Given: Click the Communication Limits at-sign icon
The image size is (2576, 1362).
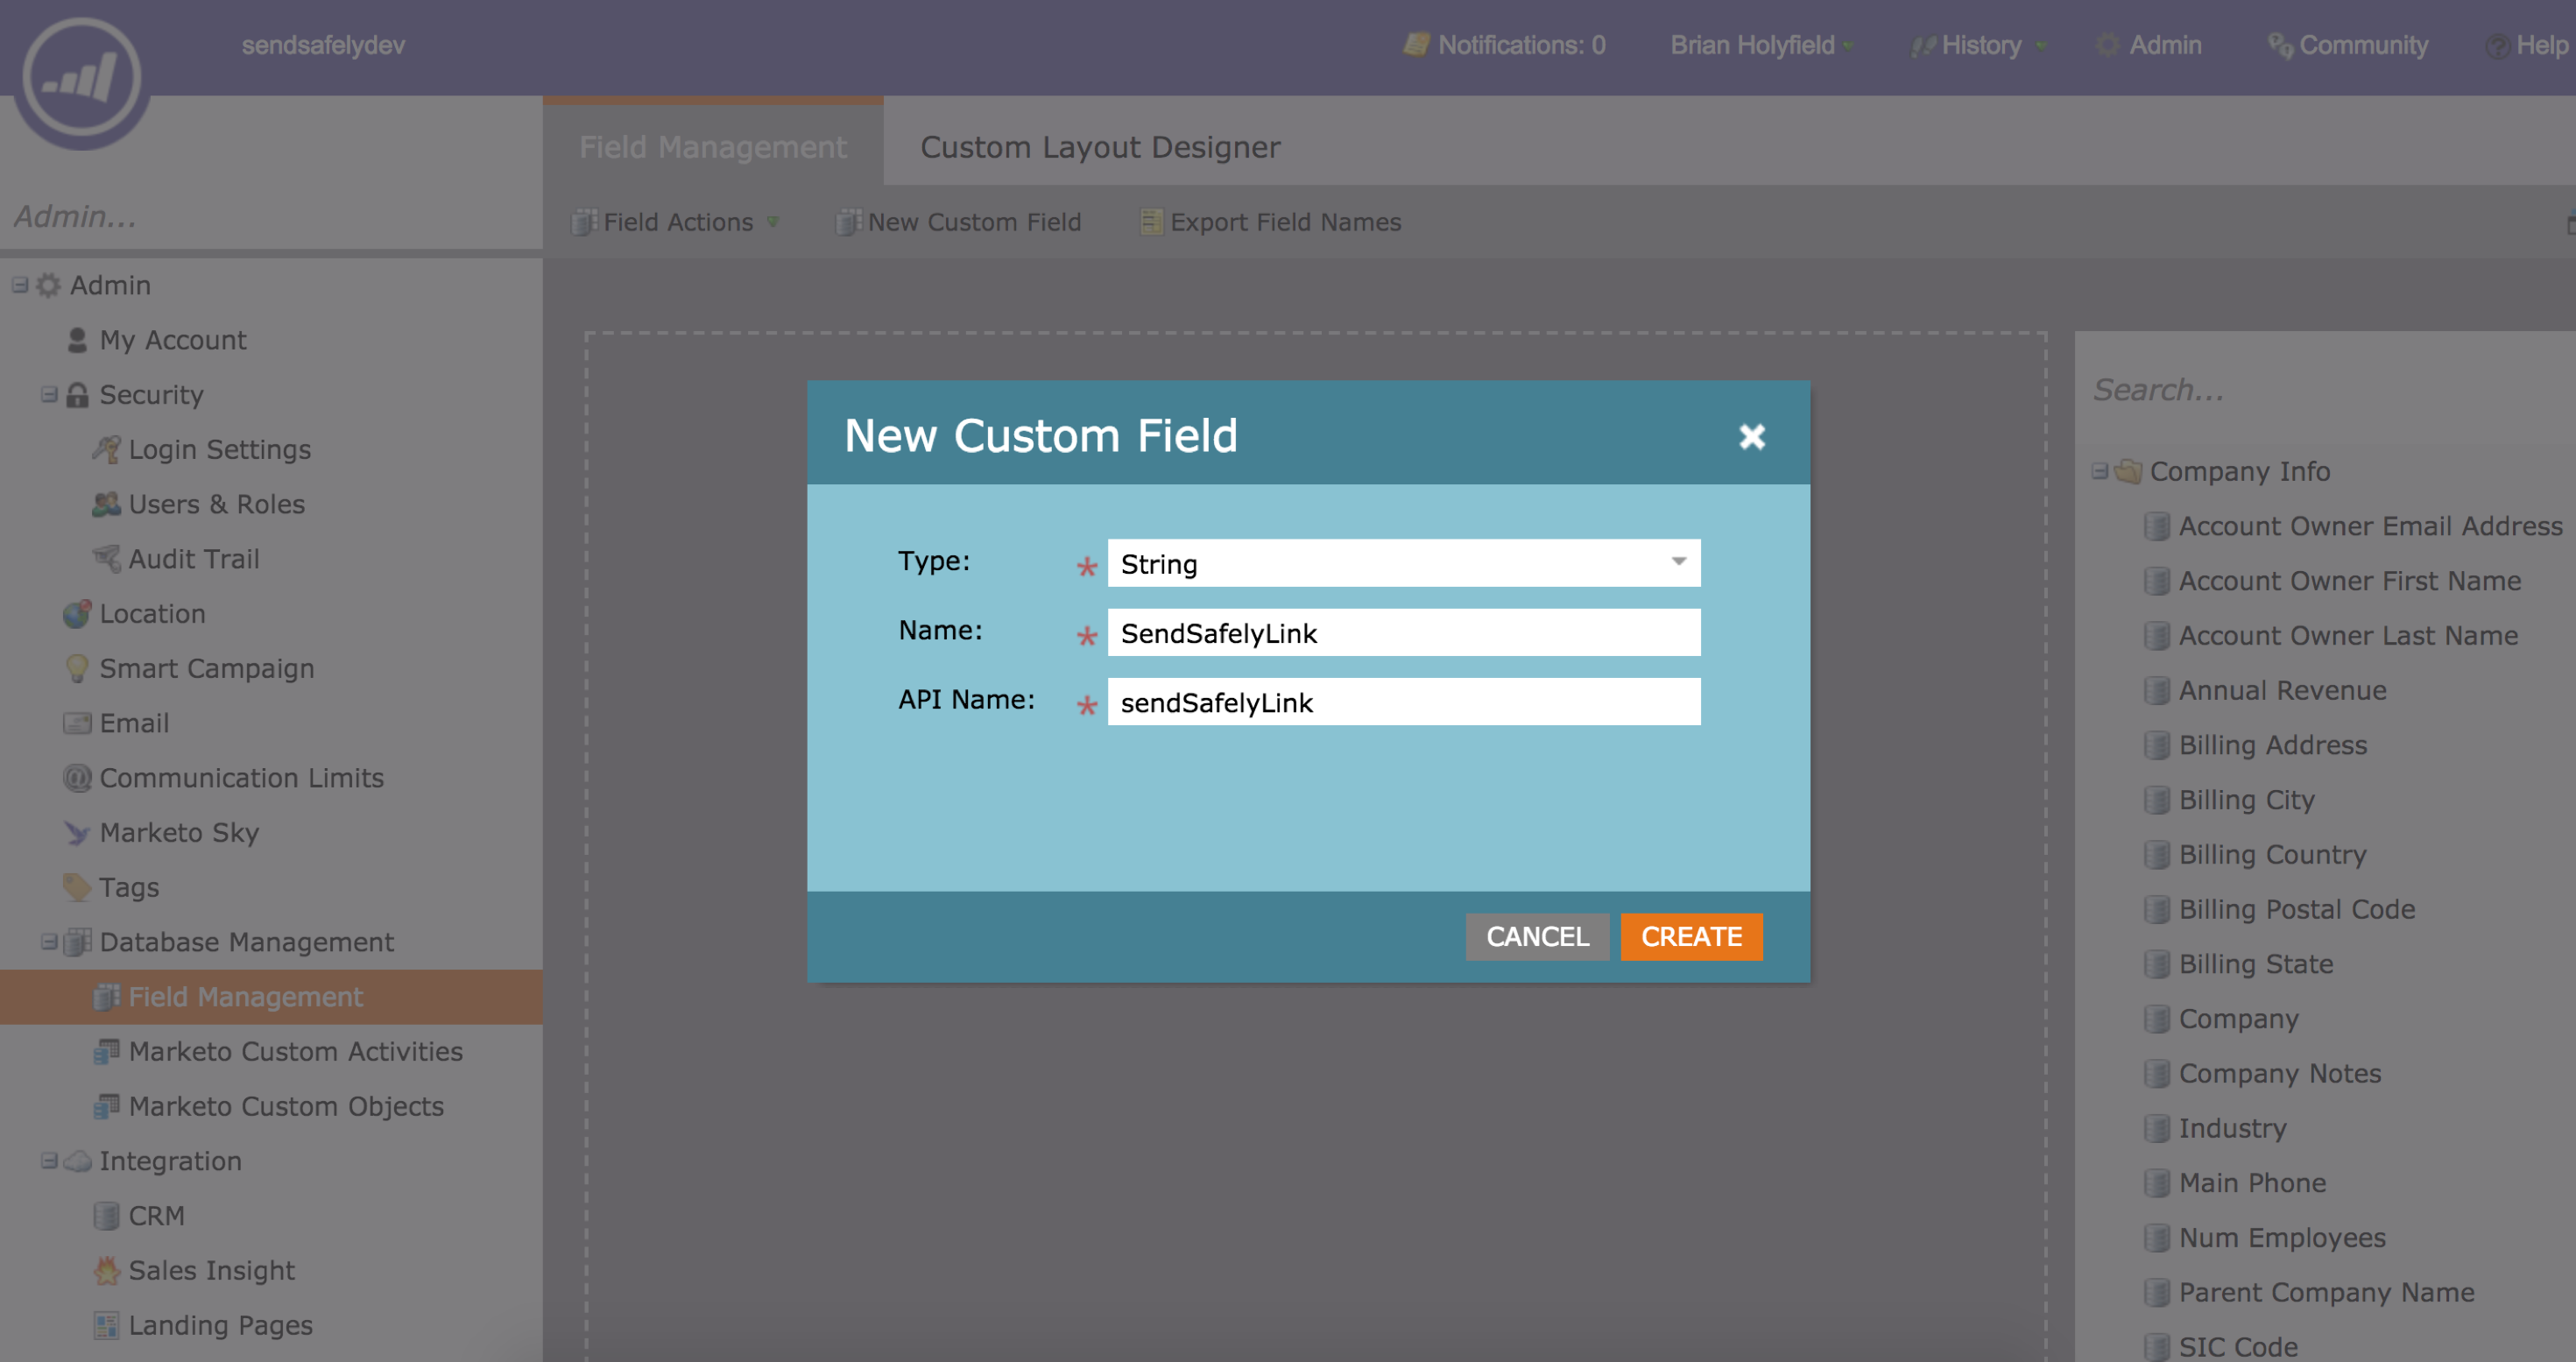Looking at the screenshot, I should click(77, 778).
